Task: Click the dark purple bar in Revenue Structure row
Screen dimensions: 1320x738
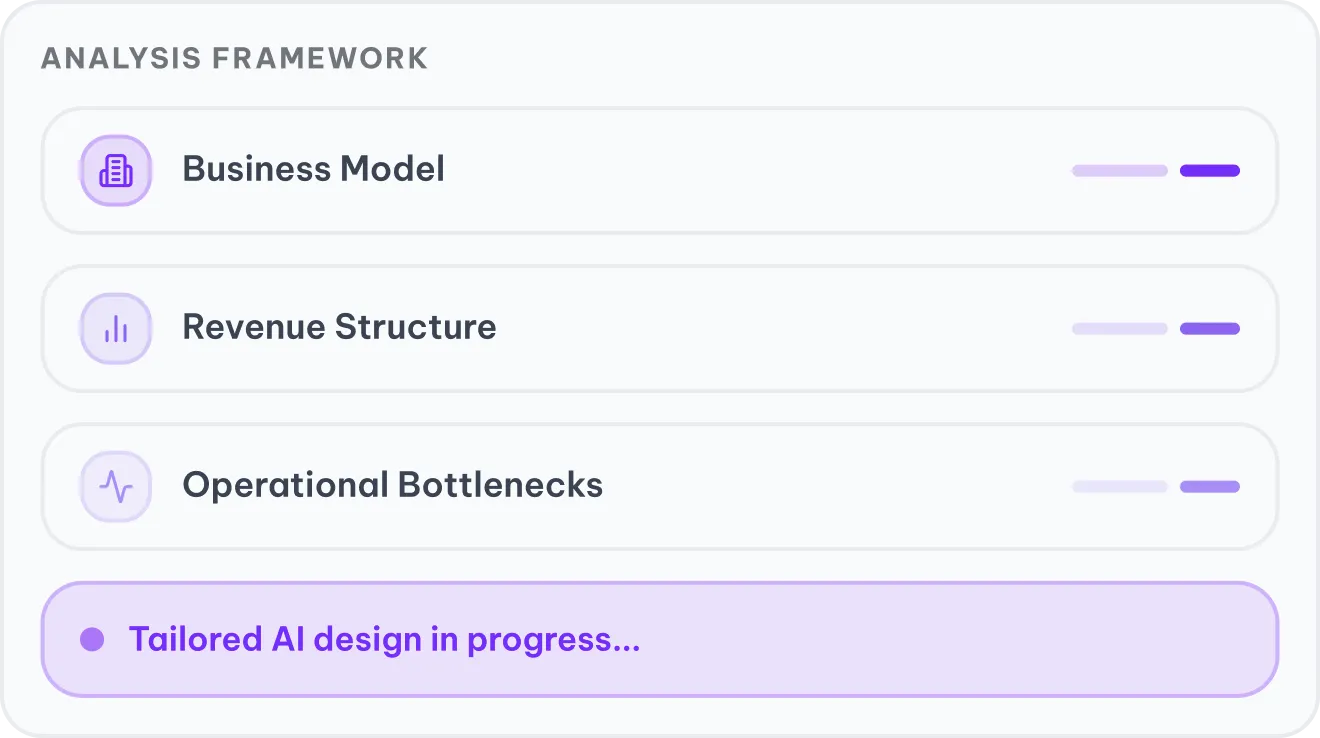Action: 1209,329
